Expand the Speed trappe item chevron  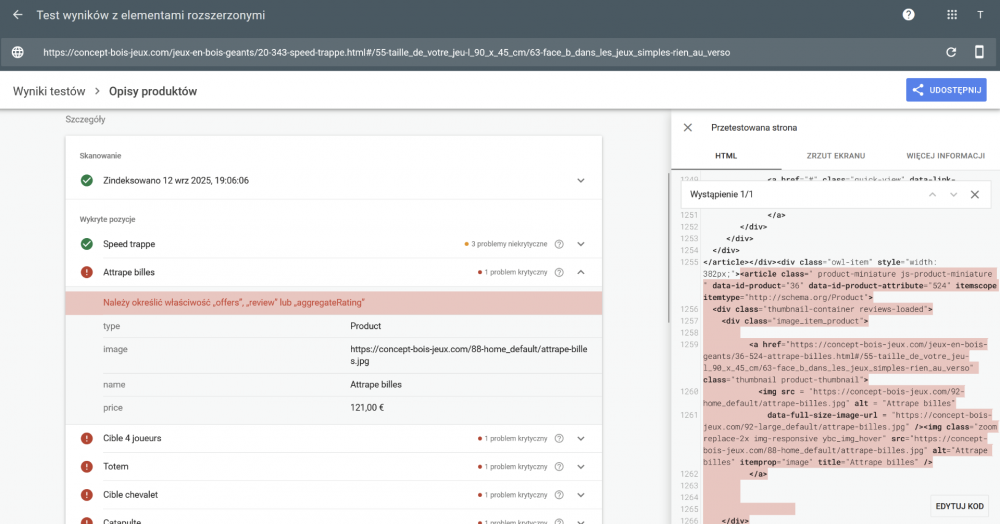click(581, 244)
